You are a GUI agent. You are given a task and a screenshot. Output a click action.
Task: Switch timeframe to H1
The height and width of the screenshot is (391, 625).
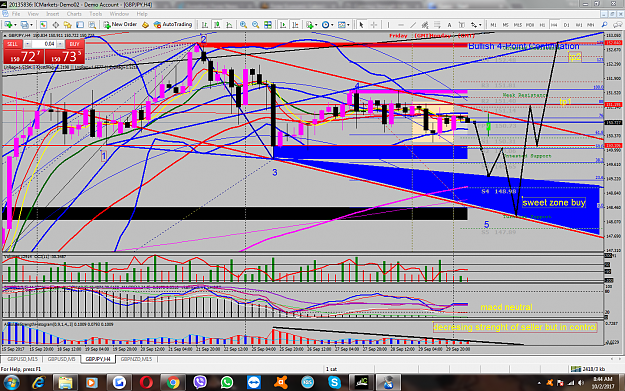coord(542,25)
